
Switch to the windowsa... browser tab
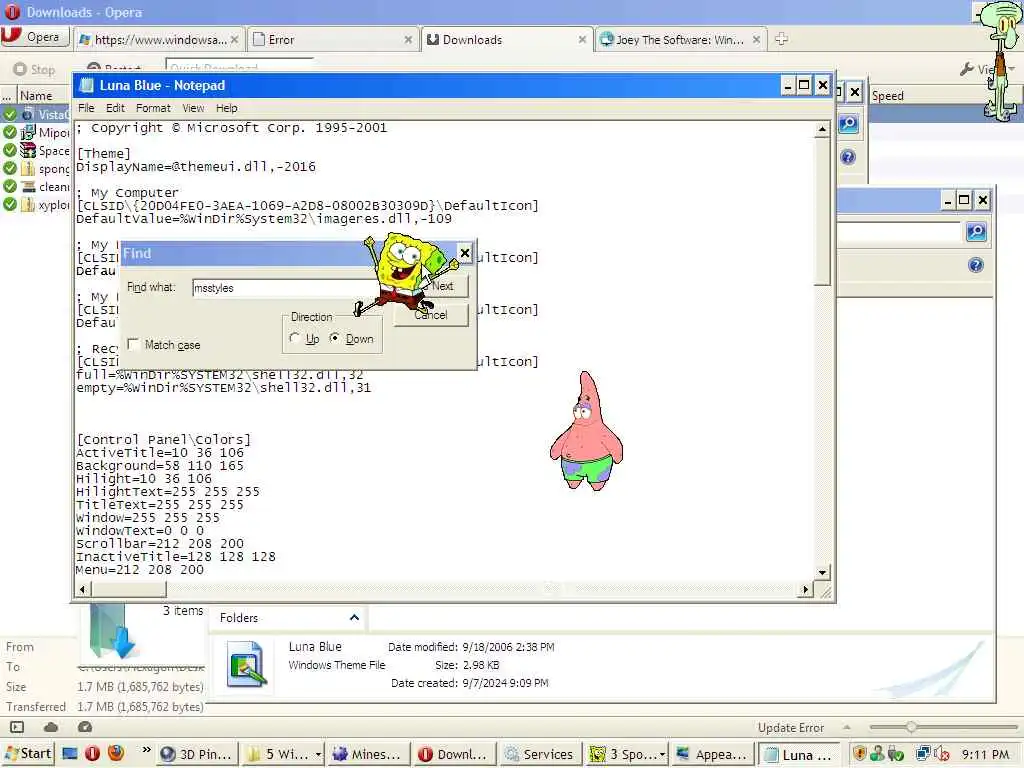pos(159,40)
